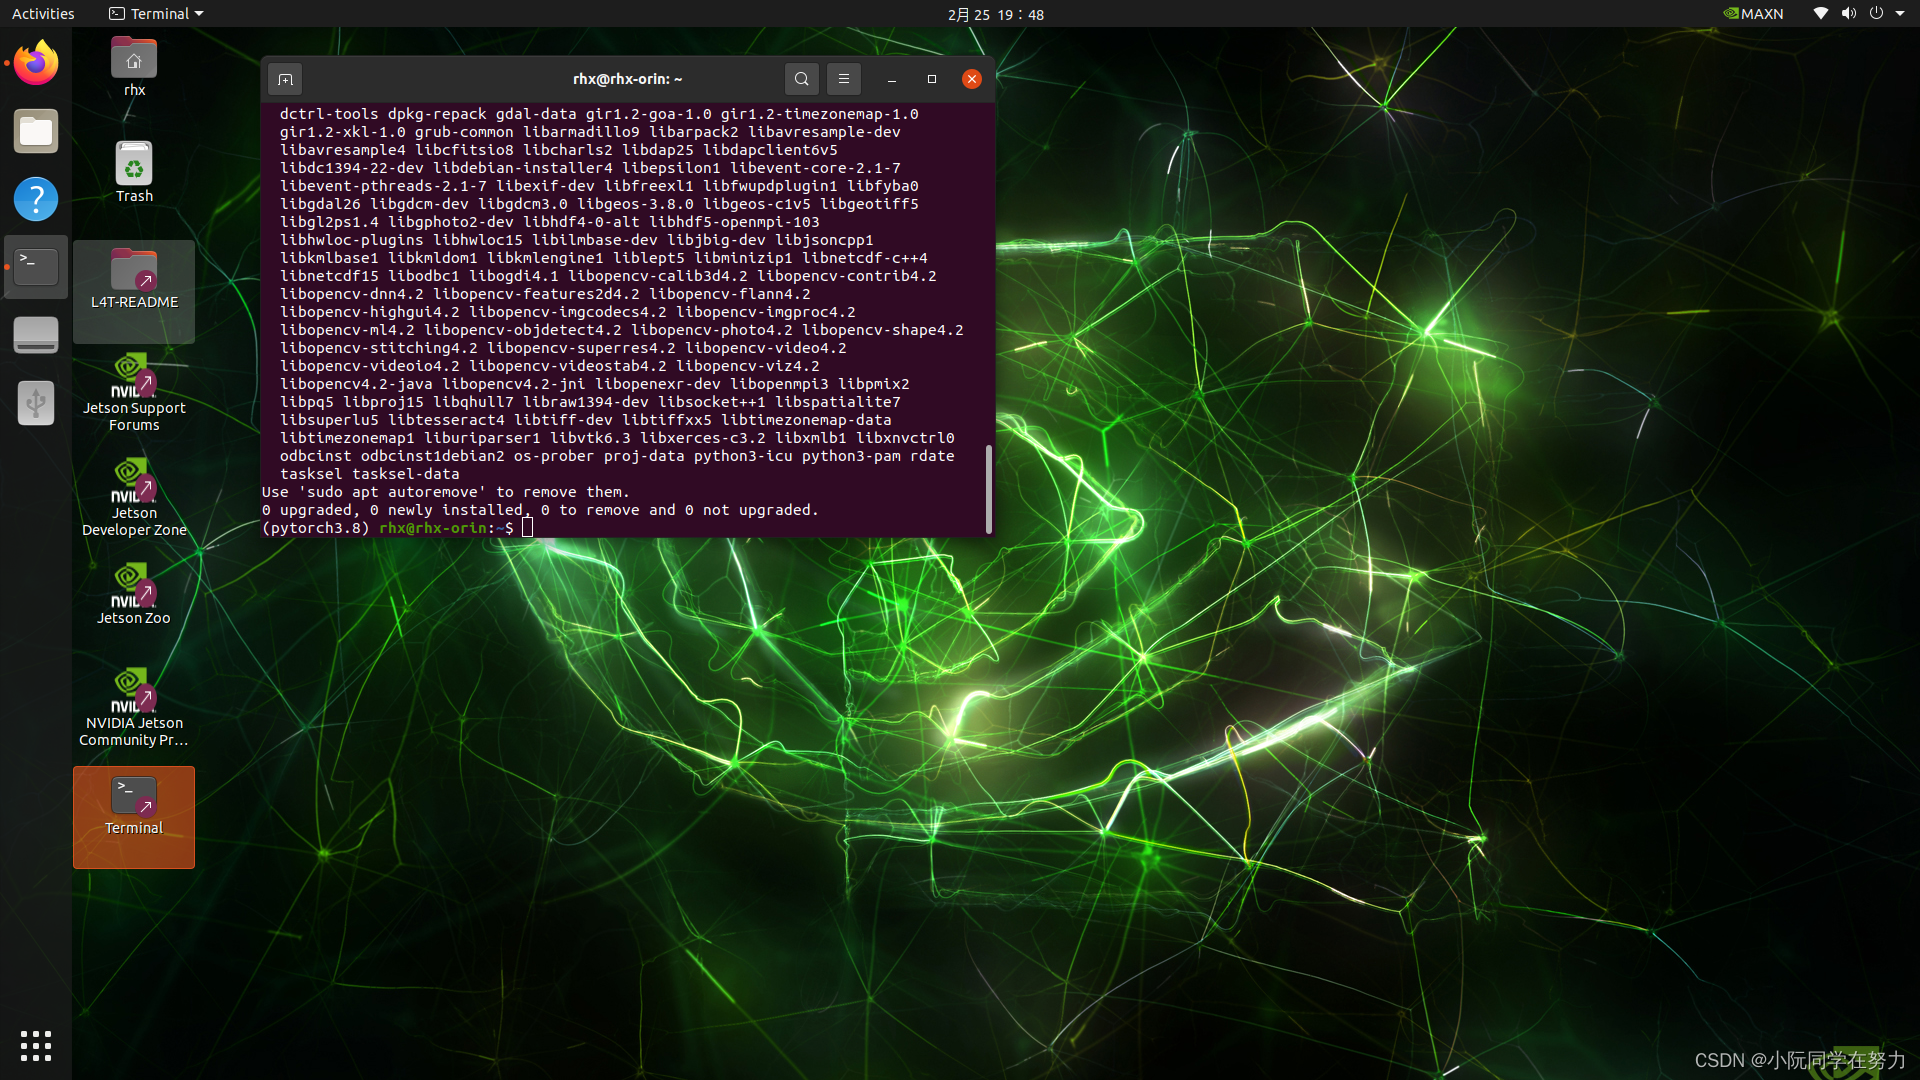The width and height of the screenshot is (1920, 1080).
Task: Click the terminal title rhx@rhx-orin
Action: (628, 79)
